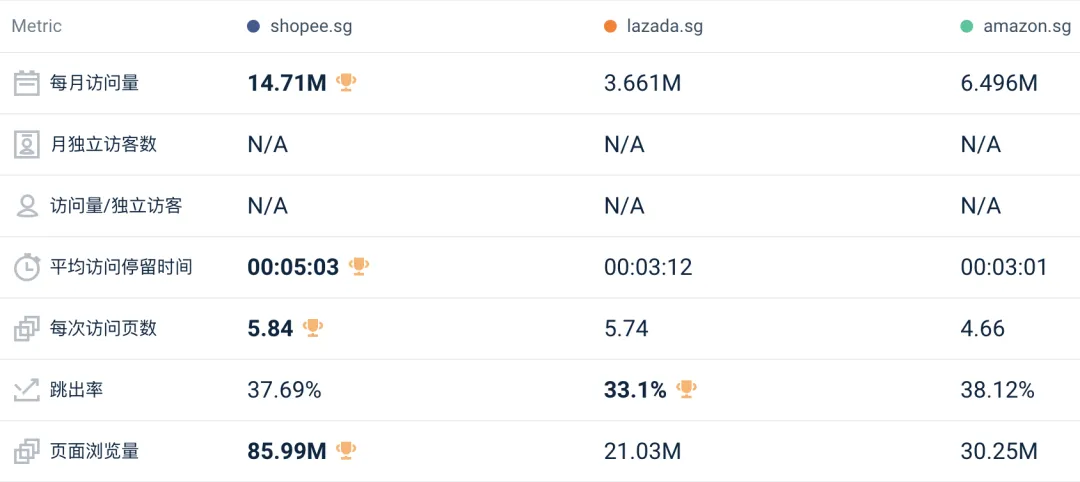This screenshot has height=482, width=1080.
Task: Click the portrait icon beside 月独立访客数
Action: pyautogui.click(x=26, y=145)
